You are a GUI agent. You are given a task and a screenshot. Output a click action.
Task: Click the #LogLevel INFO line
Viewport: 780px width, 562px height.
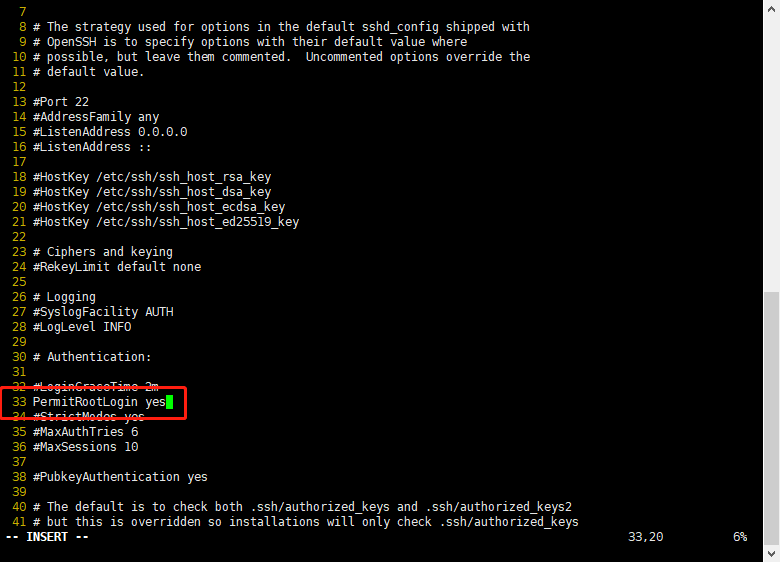pyautogui.click(x=82, y=327)
